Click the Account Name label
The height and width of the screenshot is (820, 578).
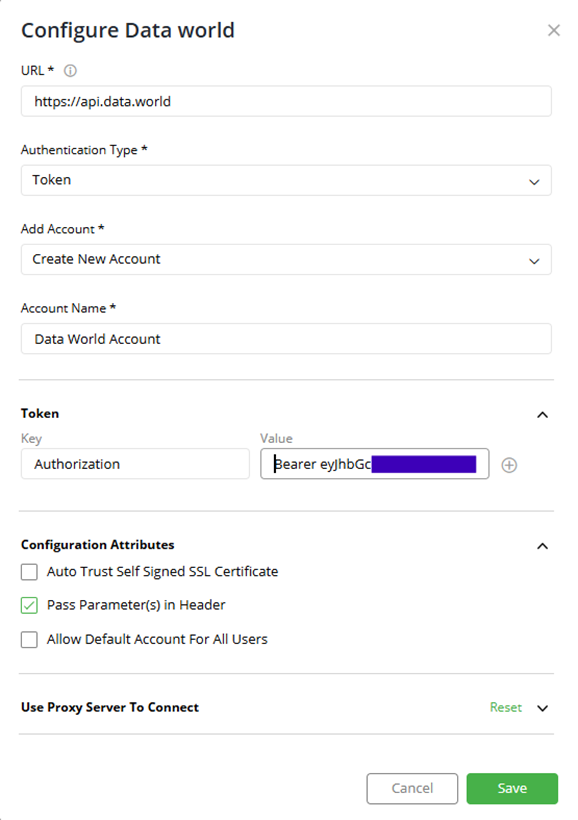[x=69, y=309]
